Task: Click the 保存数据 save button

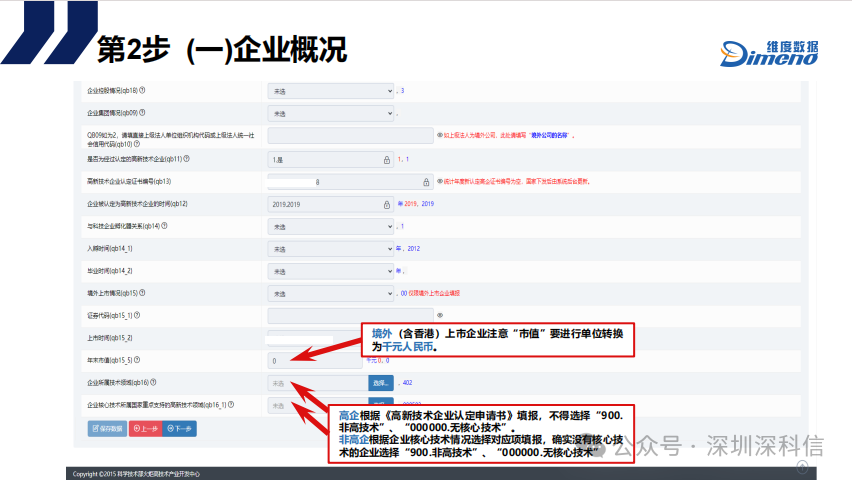Action: (108, 428)
